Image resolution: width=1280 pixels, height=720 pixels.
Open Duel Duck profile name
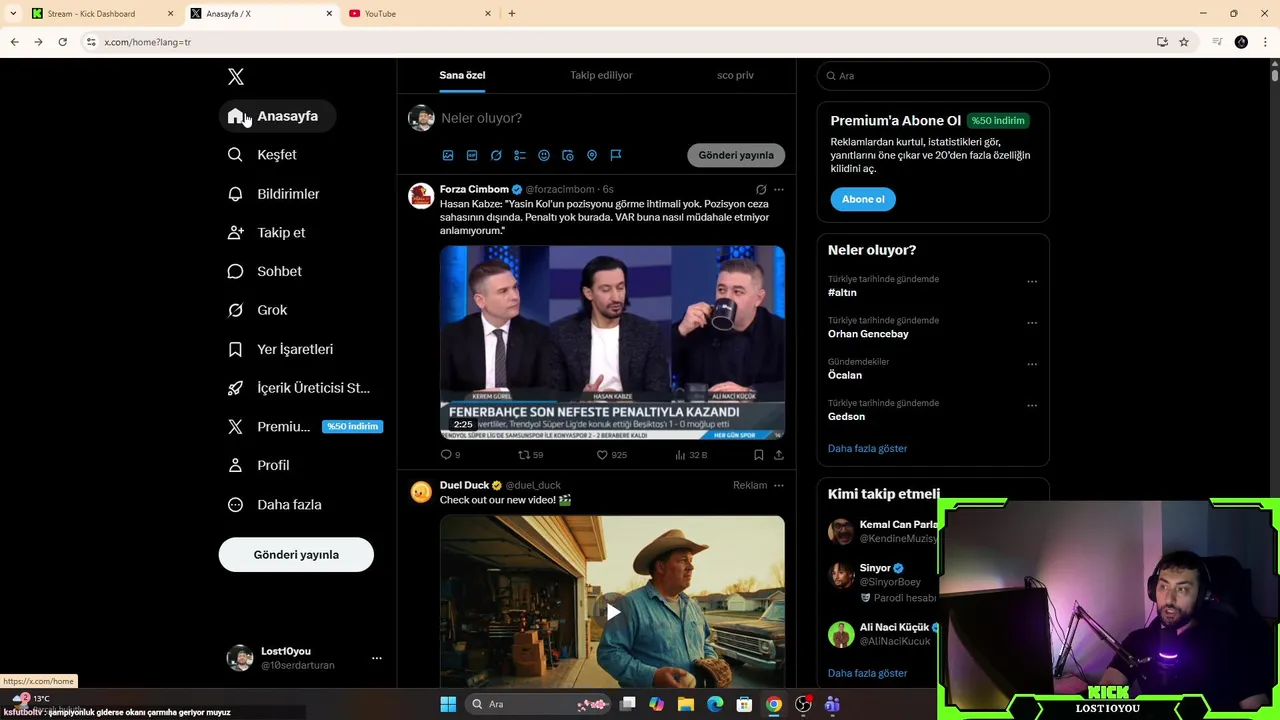pyautogui.click(x=464, y=485)
